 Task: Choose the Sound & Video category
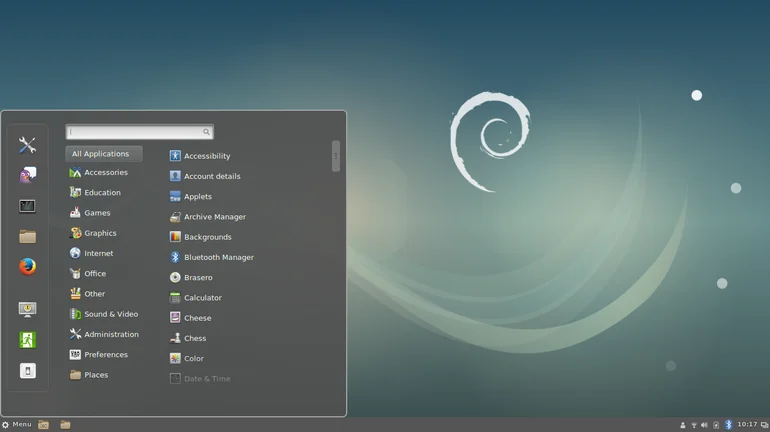point(110,314)
